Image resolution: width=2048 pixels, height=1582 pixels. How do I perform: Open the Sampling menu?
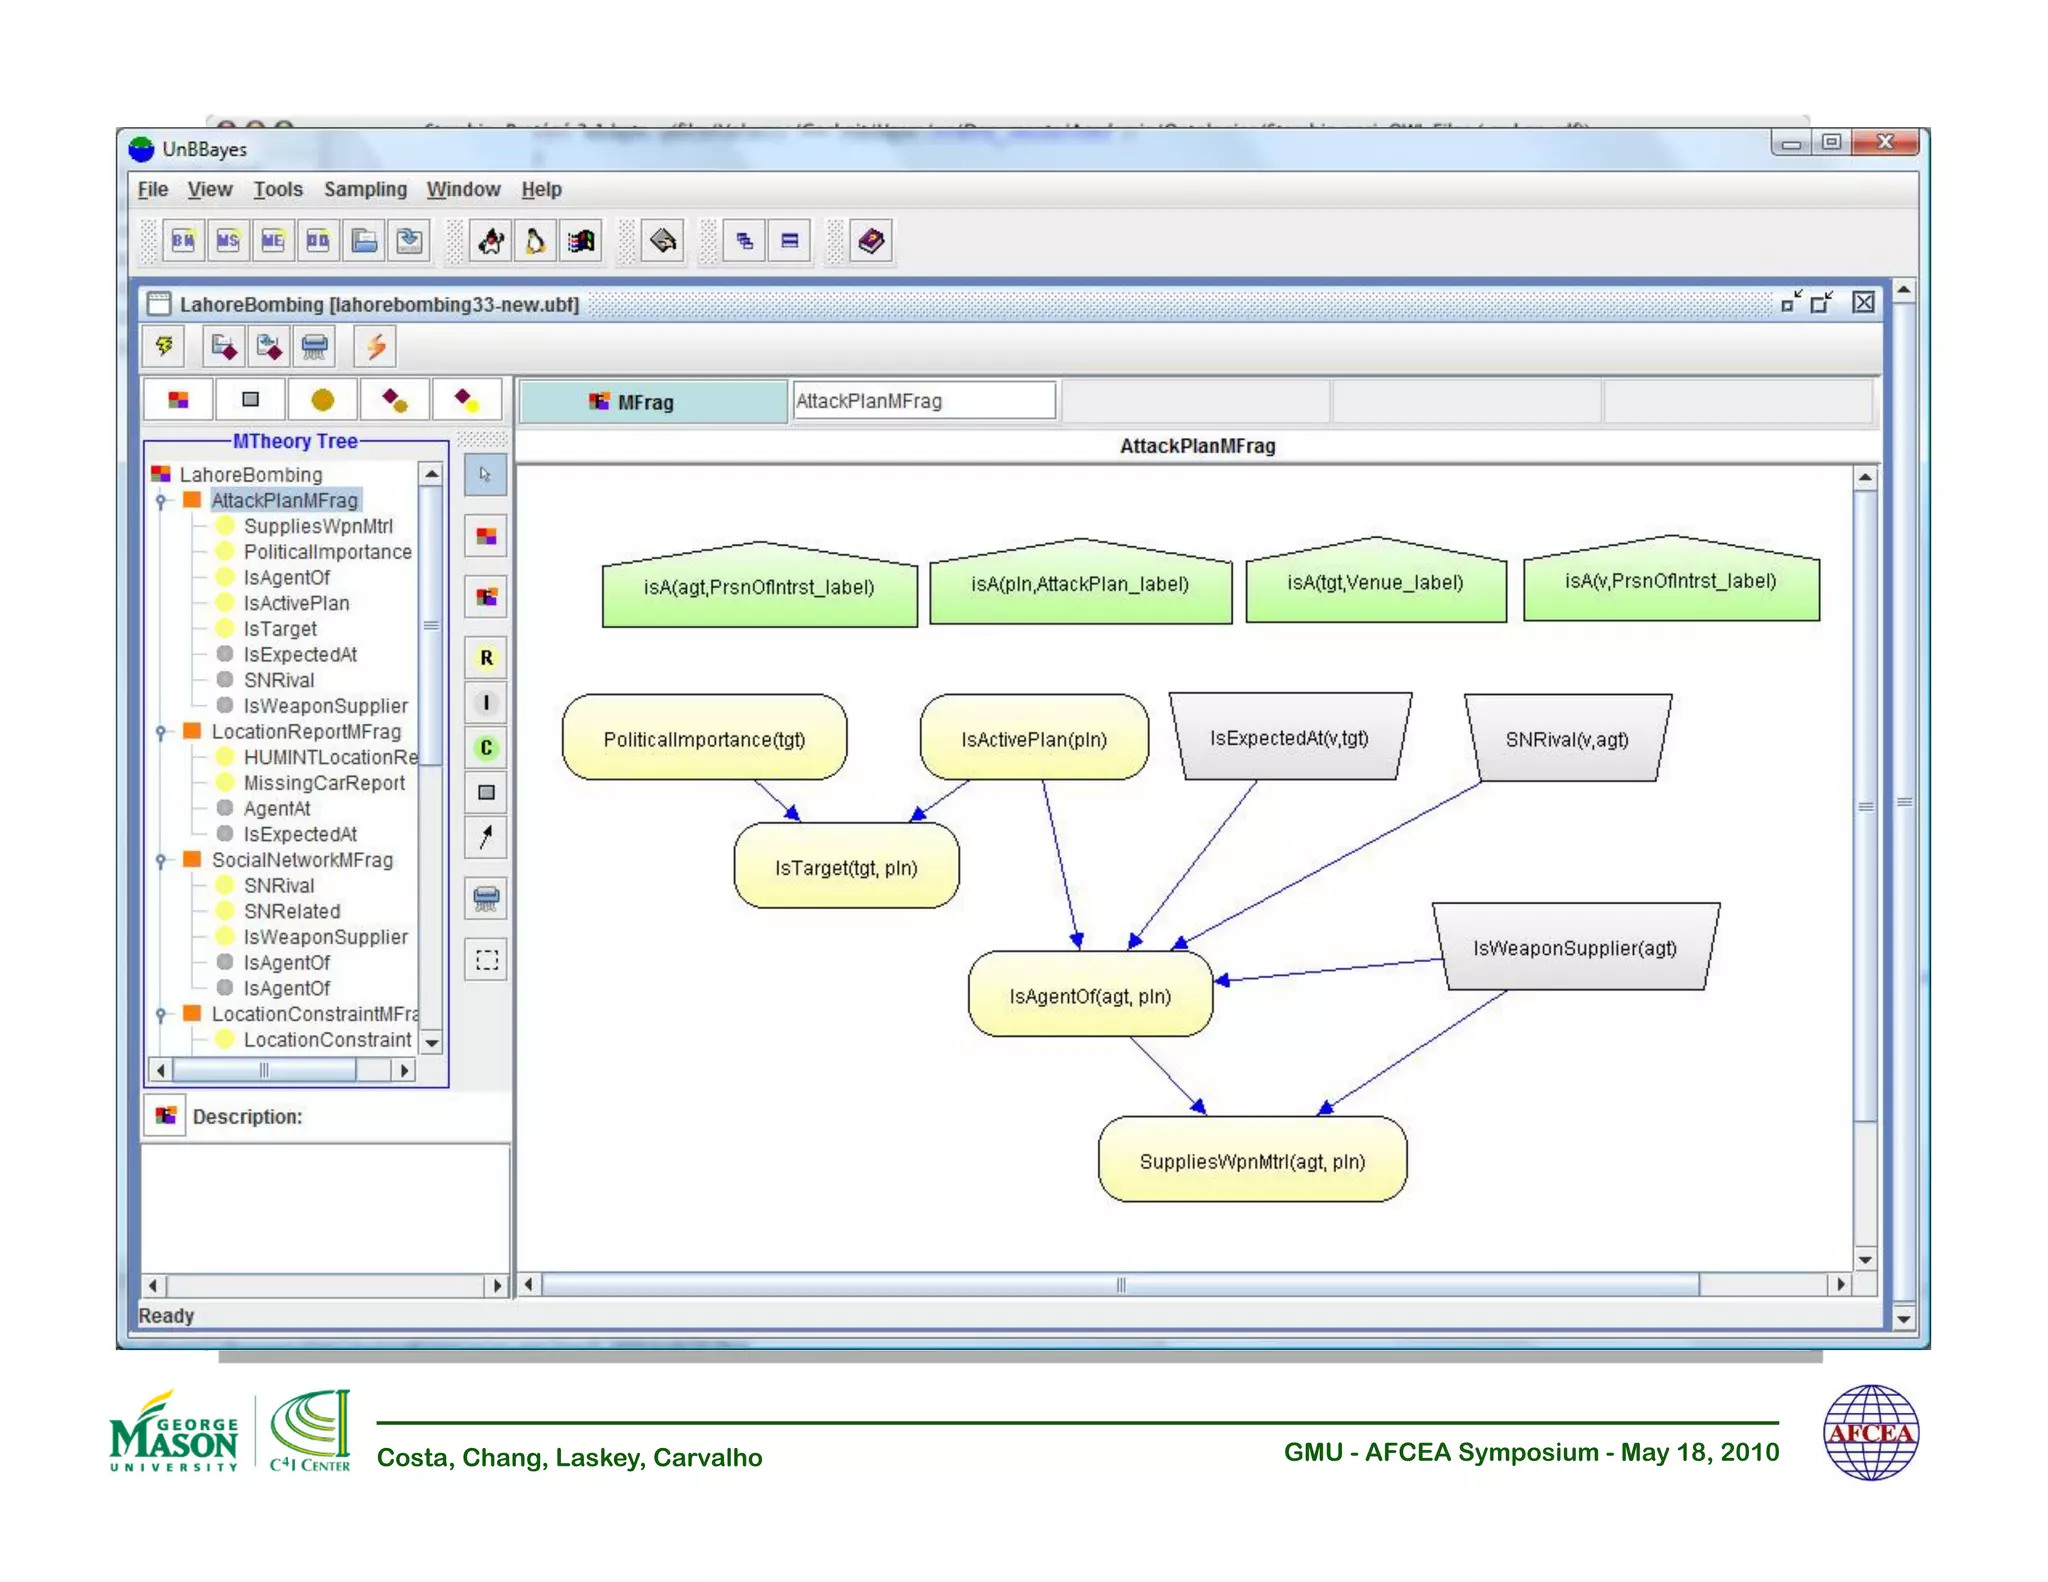(x=365, y=189)
